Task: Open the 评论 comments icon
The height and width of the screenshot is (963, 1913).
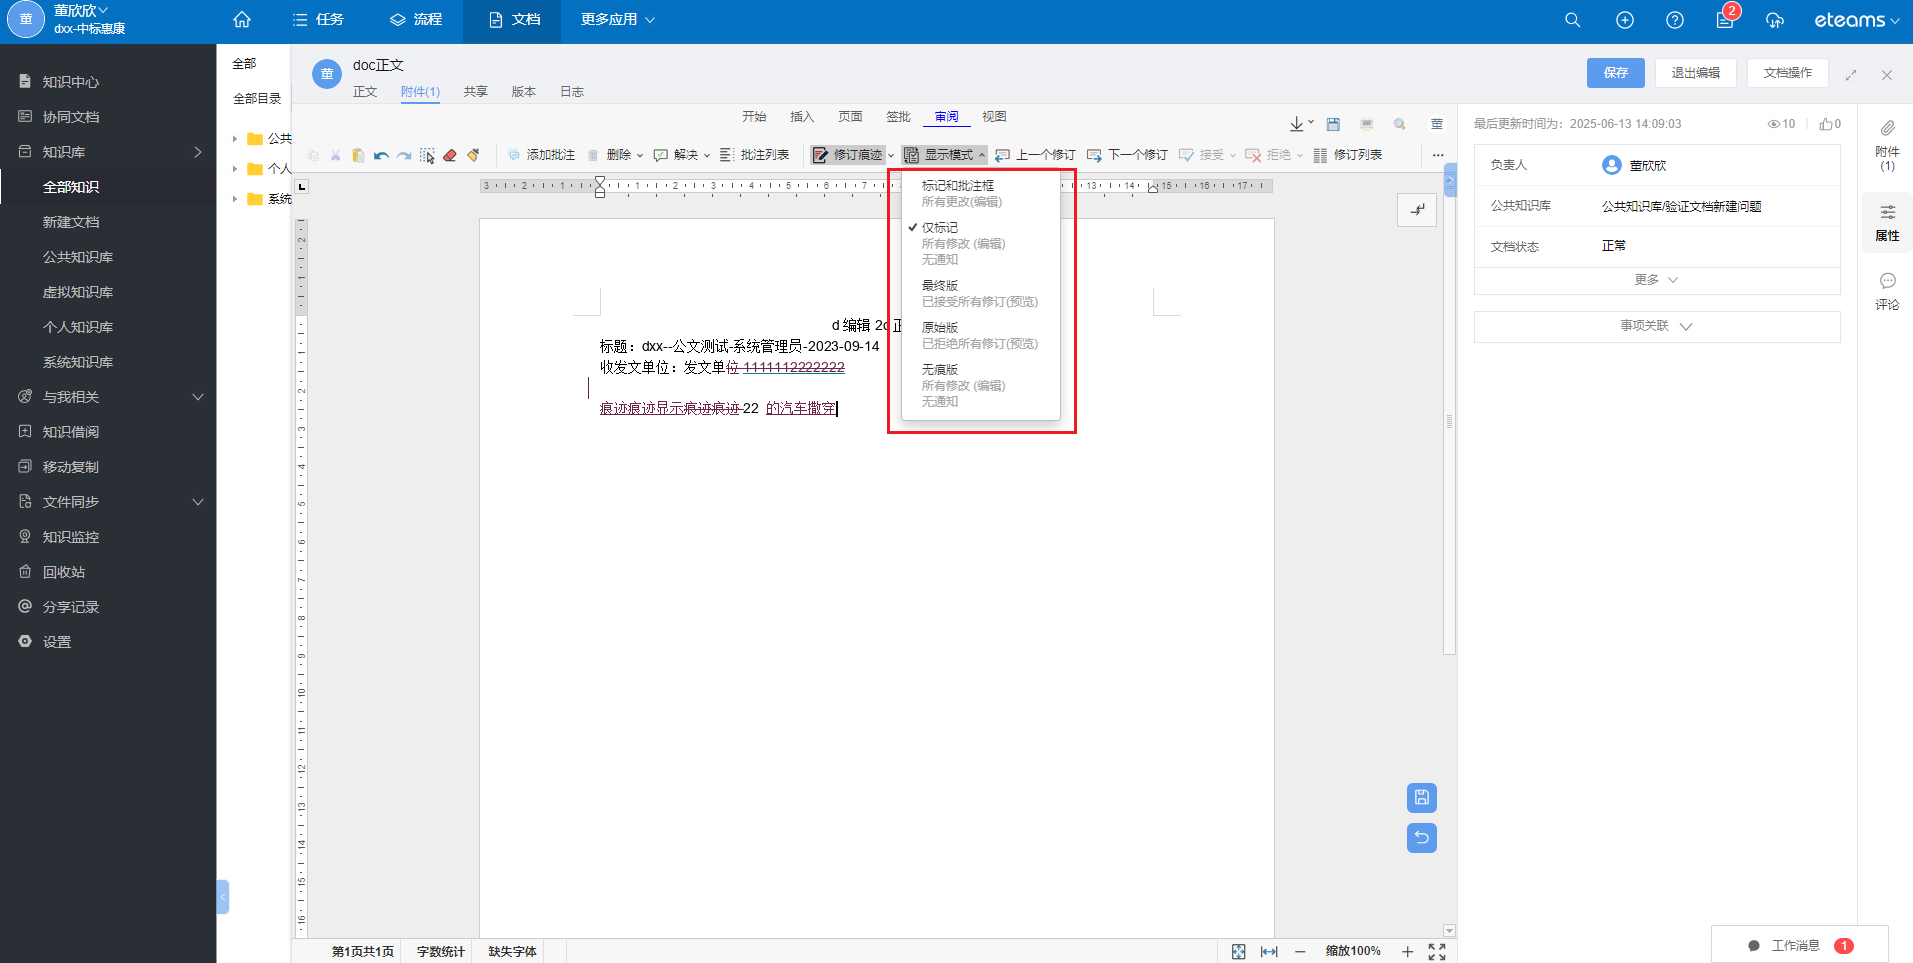Action: pos(1887,291)
